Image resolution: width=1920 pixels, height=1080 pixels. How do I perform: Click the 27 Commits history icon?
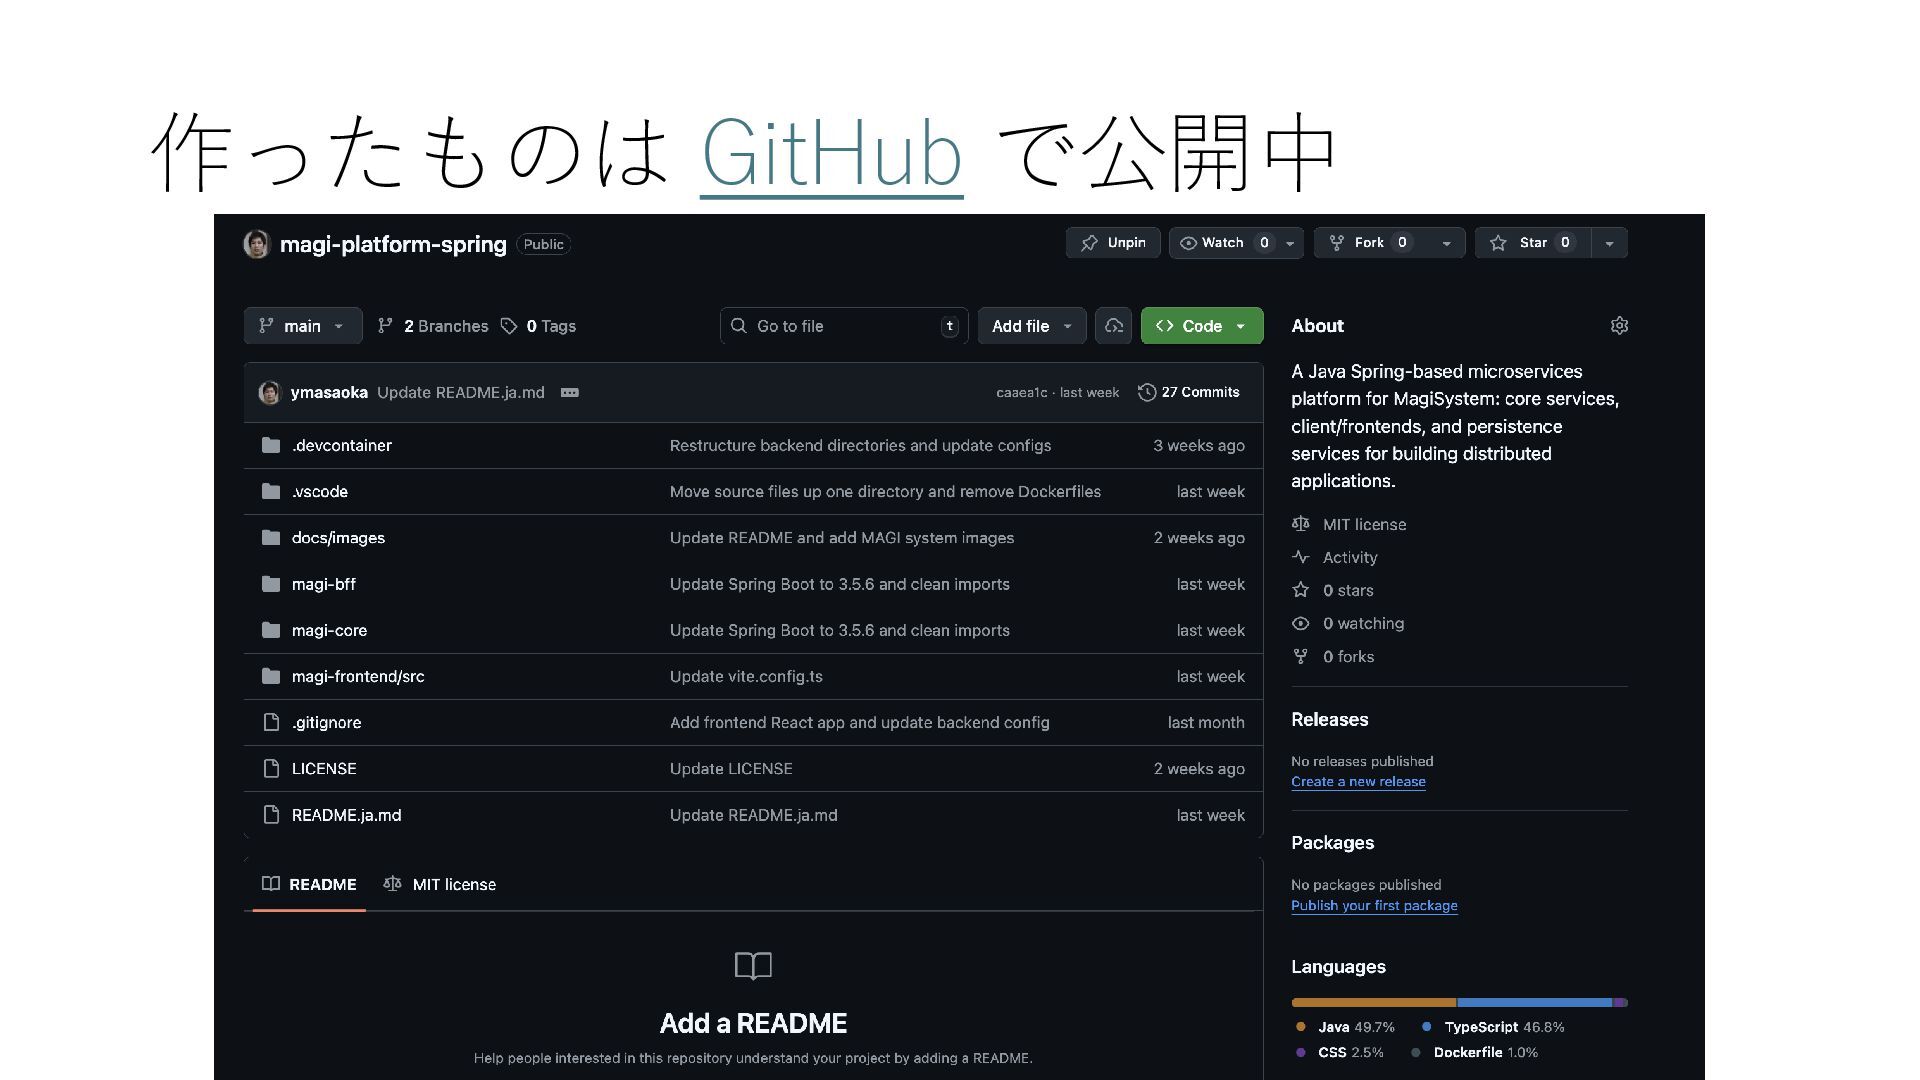click(x=1147, y=393)
